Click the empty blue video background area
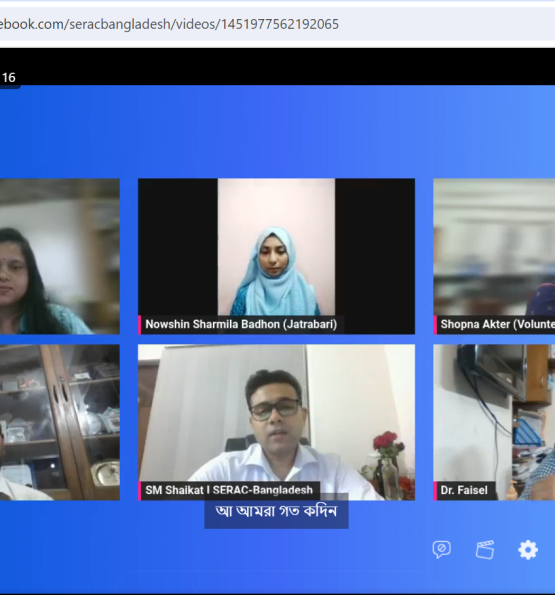This screenshot has height=595, width=555. coord(277,131)
